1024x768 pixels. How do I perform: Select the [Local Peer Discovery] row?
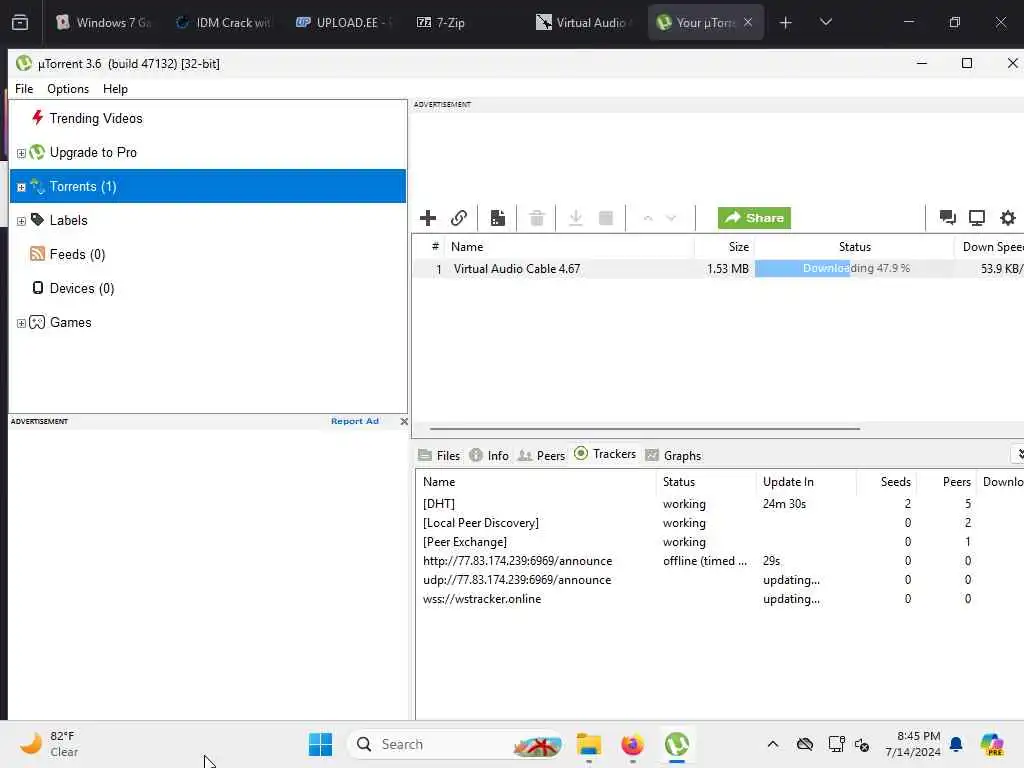[x=718, y=522]
